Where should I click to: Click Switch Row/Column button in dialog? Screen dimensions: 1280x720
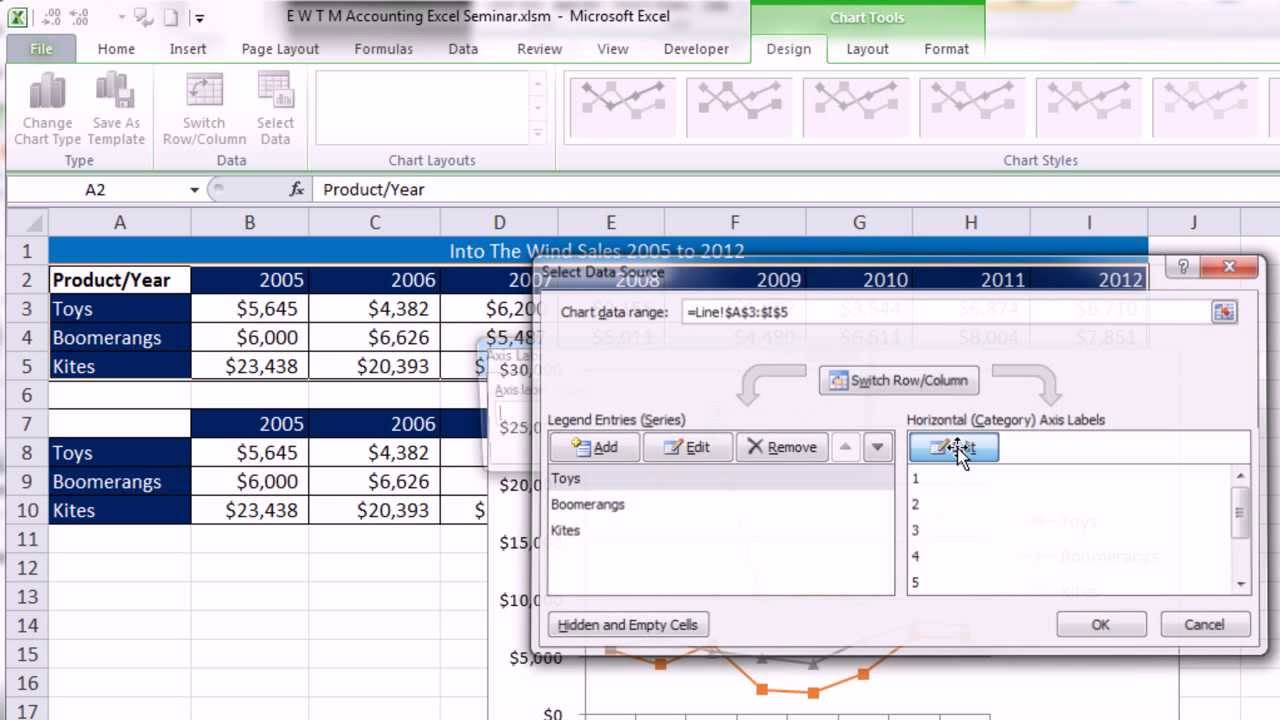[898, 380]
